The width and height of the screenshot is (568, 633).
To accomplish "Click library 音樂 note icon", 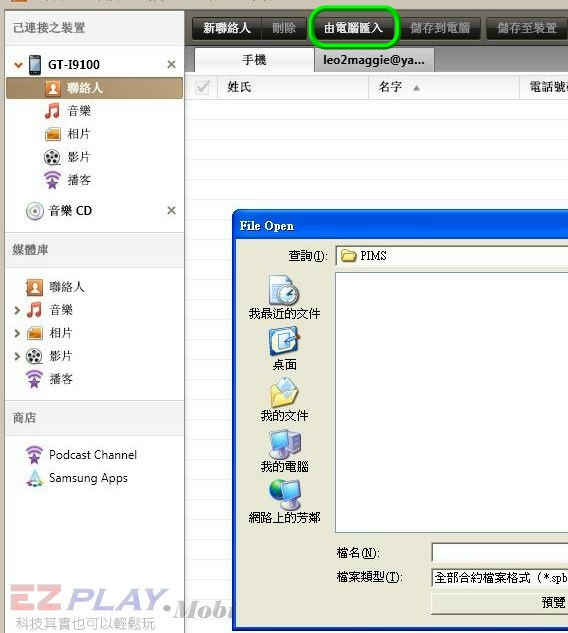I will coord(34,310).
